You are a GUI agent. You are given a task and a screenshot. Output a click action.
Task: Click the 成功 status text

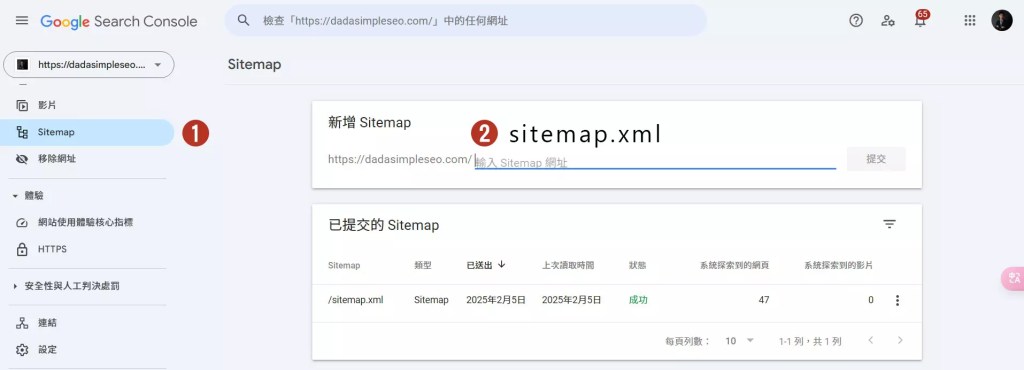638,300
